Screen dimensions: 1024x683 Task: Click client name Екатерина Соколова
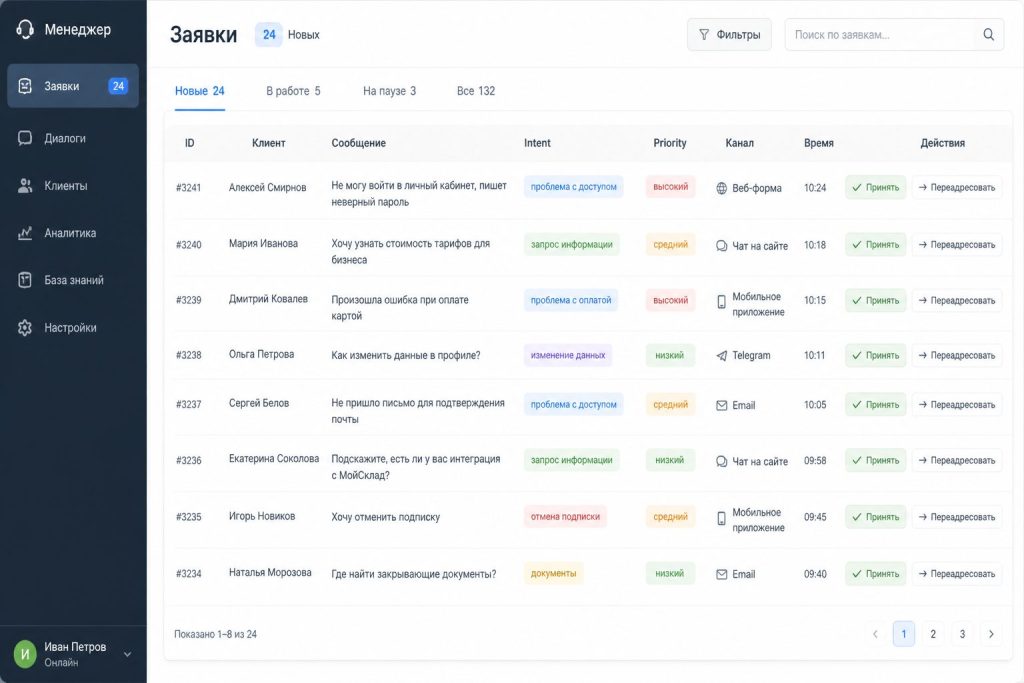point(274,459)
